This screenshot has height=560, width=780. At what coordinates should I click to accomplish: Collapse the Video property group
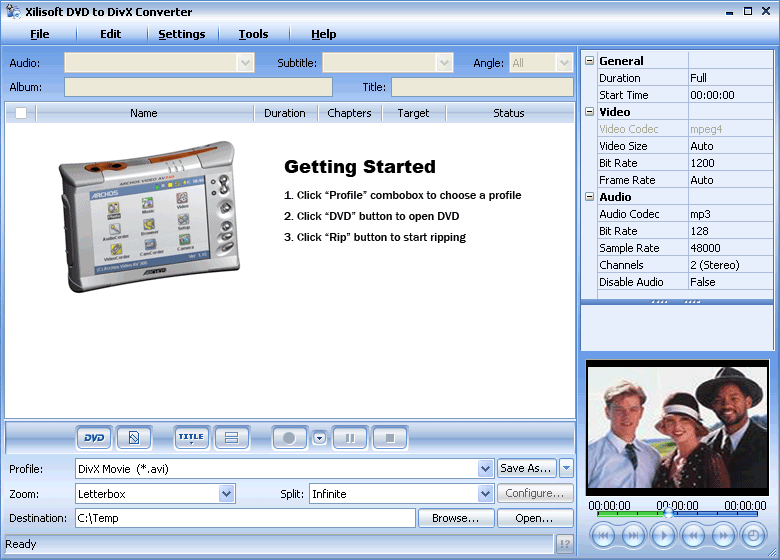point(589,111)
